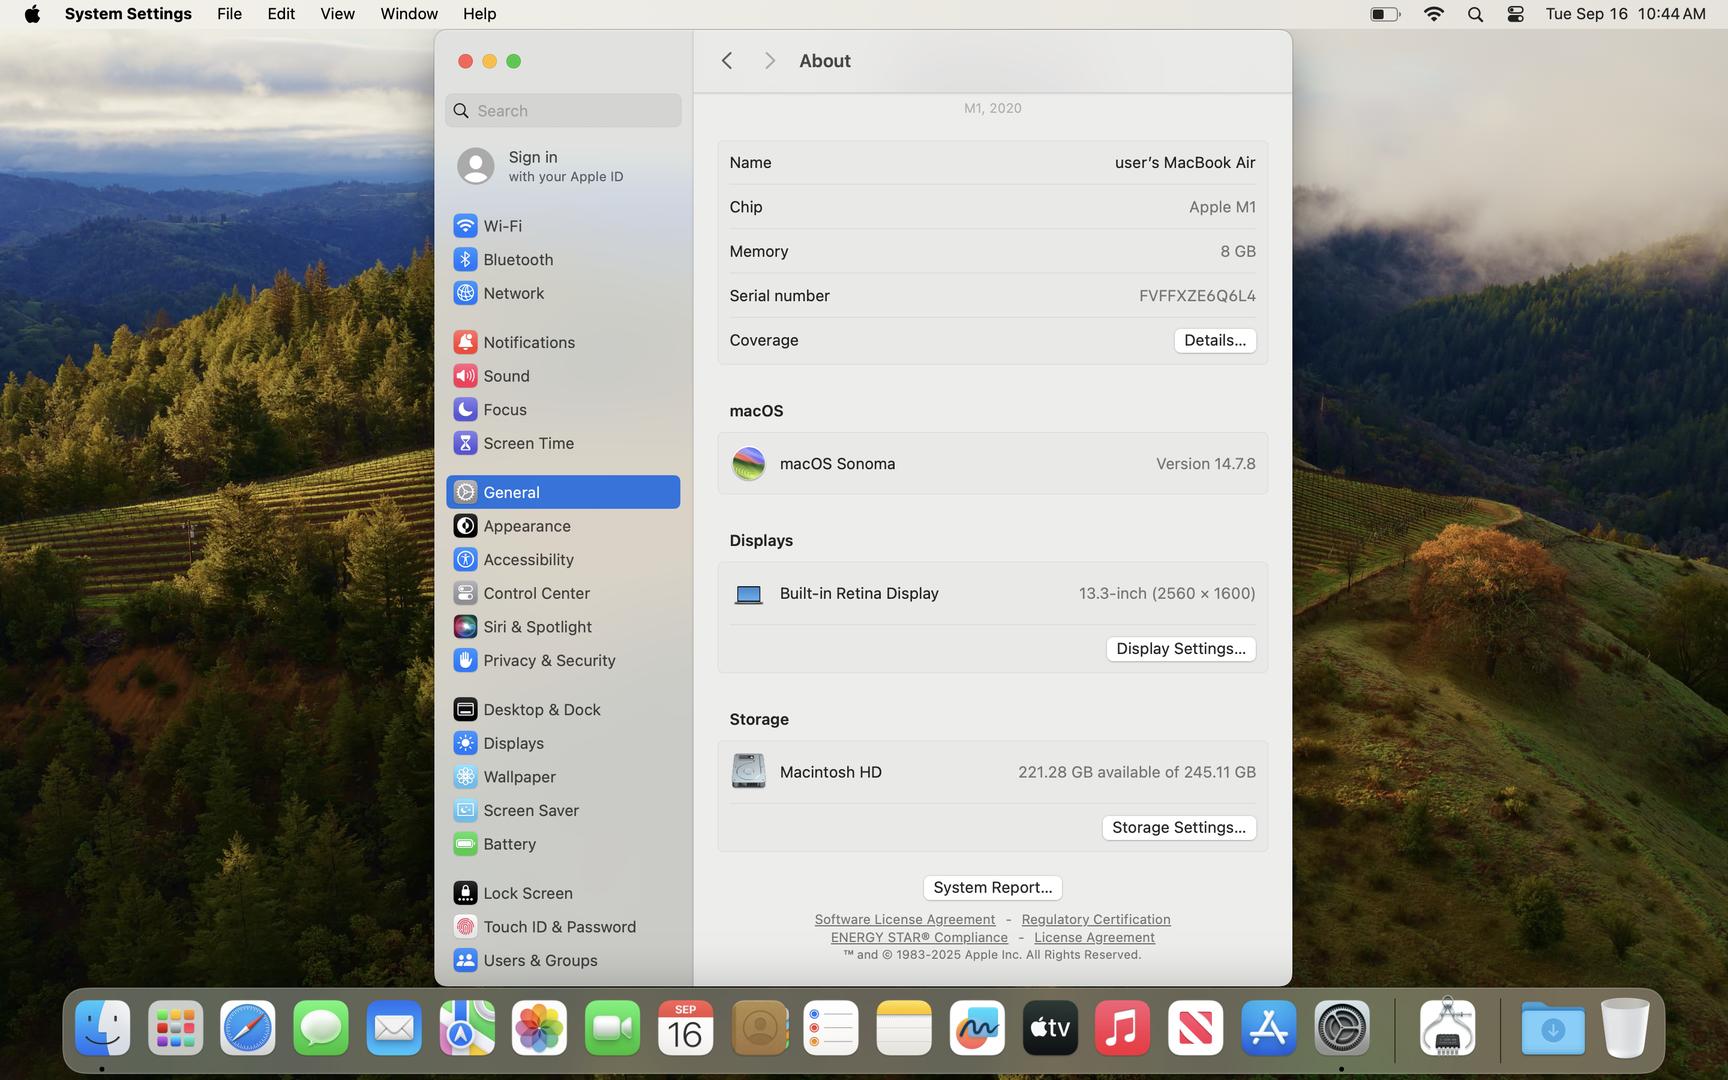Open Desktop & Dock settings

pos(563,709)
